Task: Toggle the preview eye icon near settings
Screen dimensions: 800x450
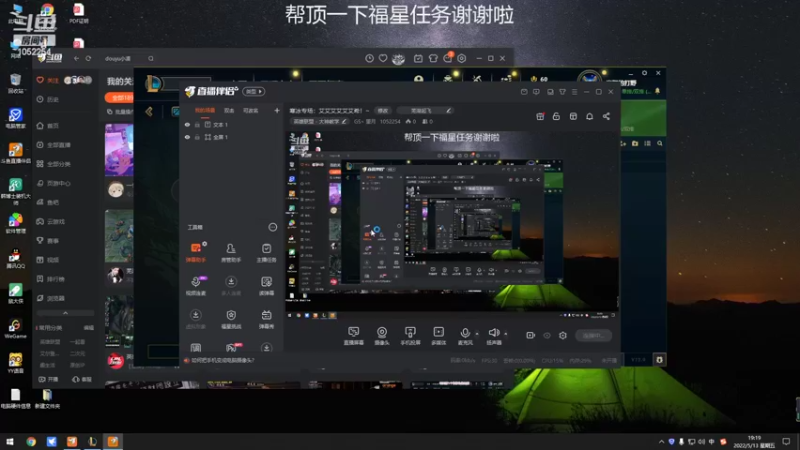Action: [x=547, y=335]
